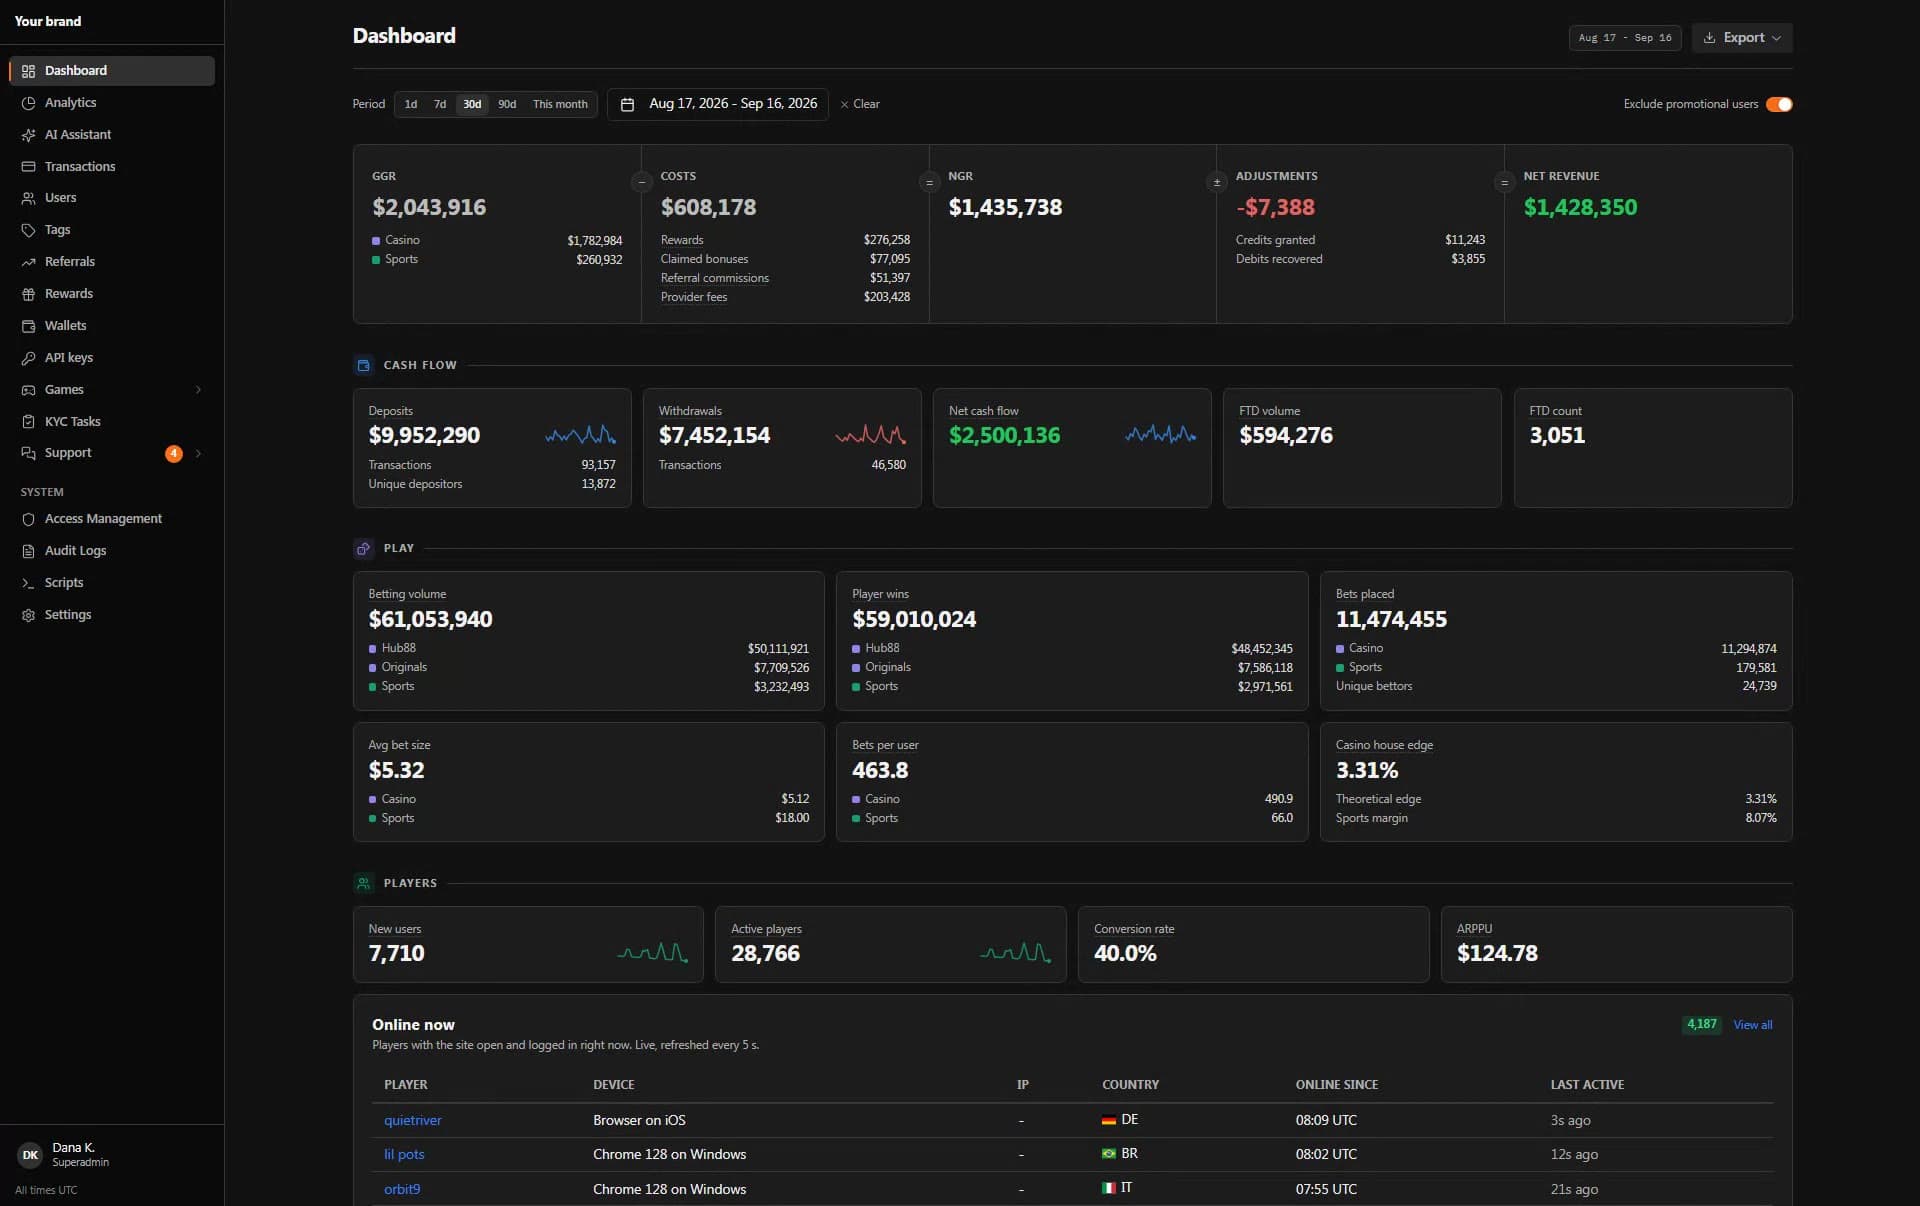Open Transactions via its card icon
The width and height of the screenshot is (1920, 1206).
tap(28, 167)
